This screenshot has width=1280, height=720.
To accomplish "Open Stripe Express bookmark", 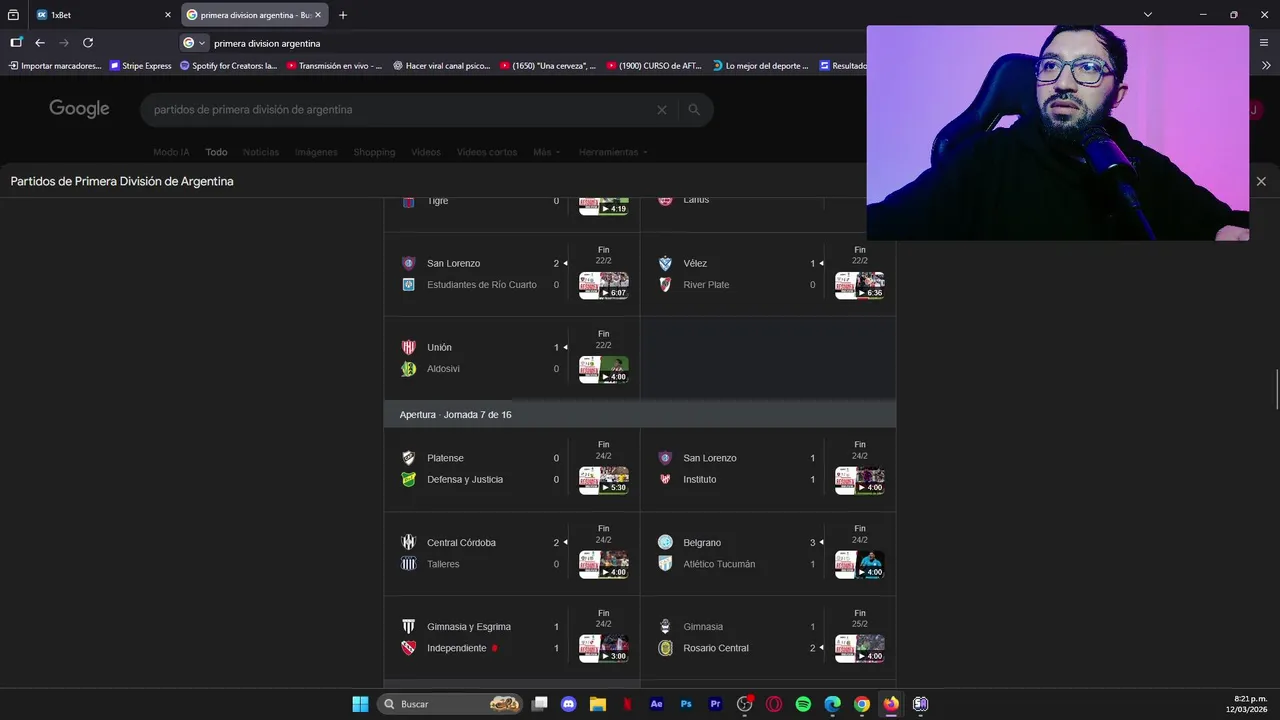I will pos(141,66).
